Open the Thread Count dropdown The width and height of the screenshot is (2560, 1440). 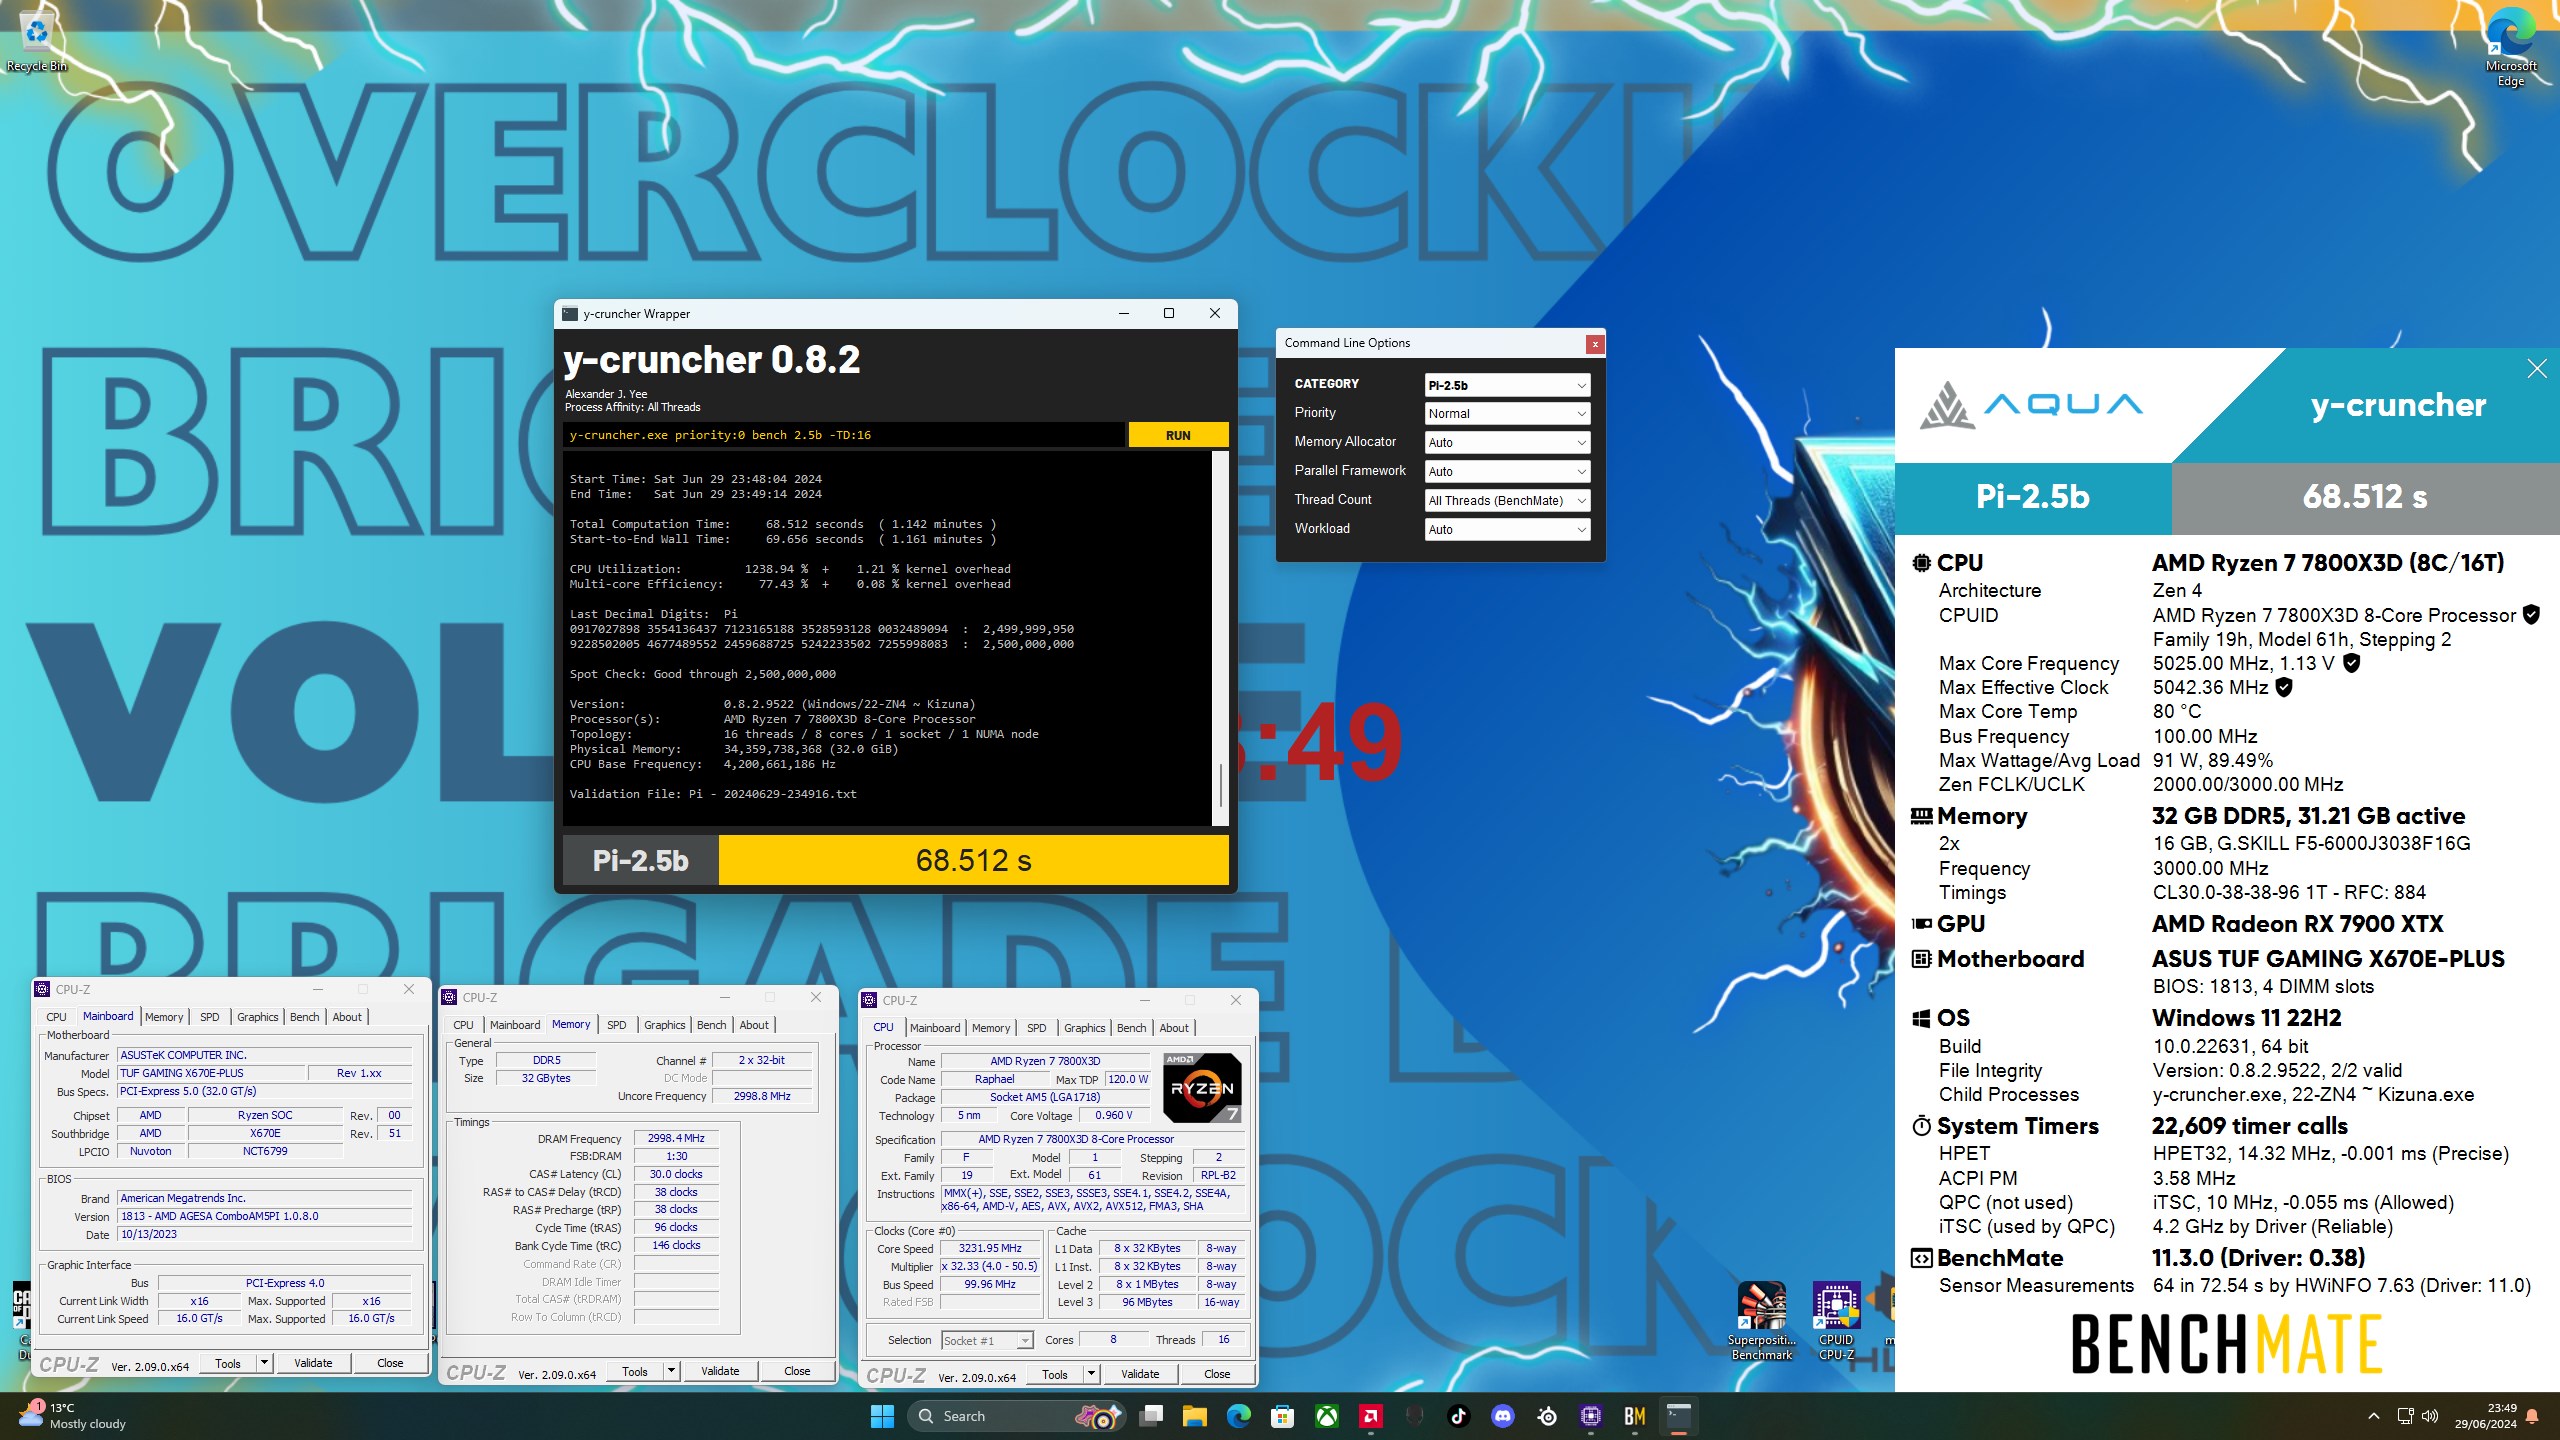click(1507, 501)
